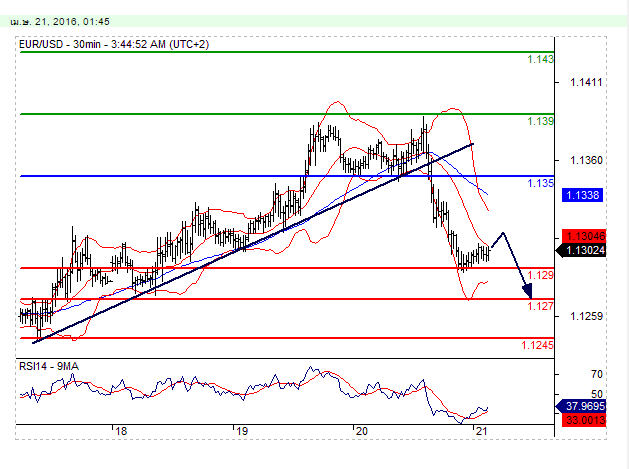Click the black 1.13024 current price tag
This screenshot has height=469, width=629.
coord(581,250)
